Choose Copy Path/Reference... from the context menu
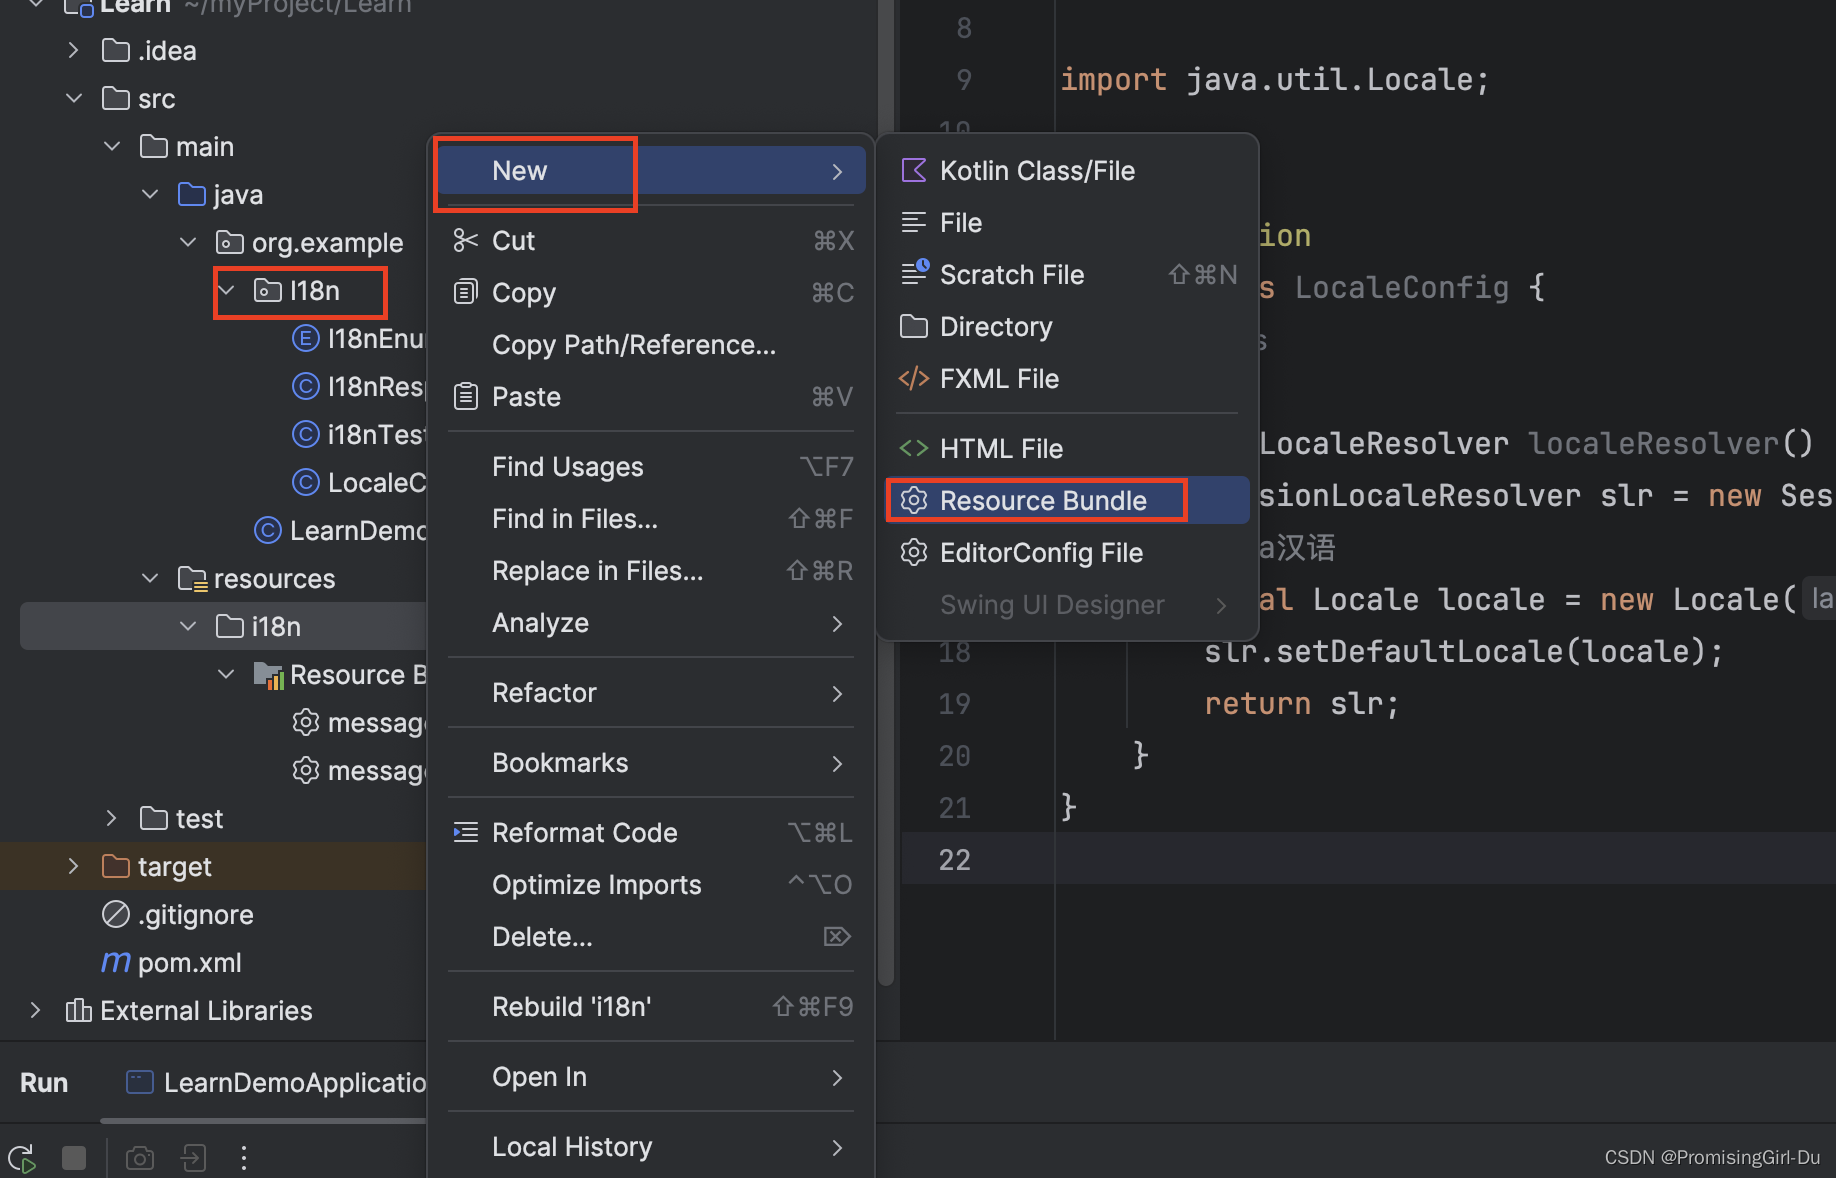The height and width of the screenshot is (1178, 1836). coord(652,345)
